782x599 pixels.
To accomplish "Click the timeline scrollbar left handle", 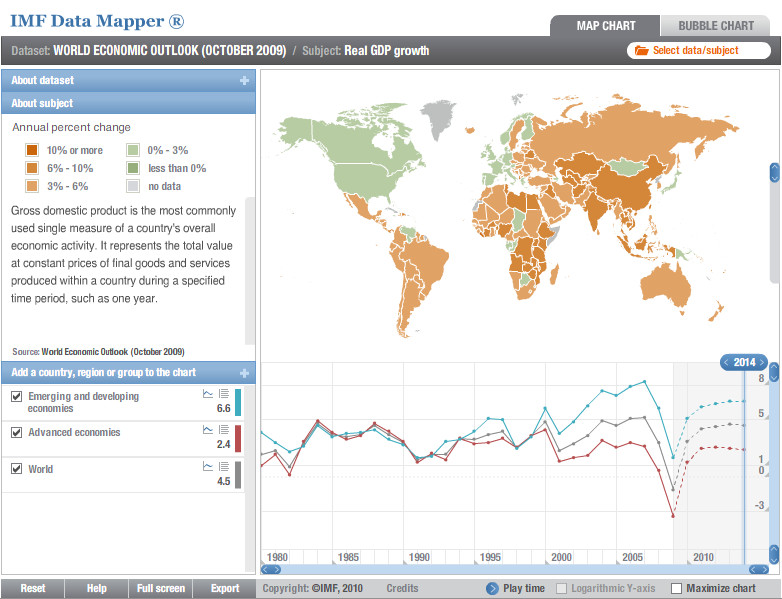I will point(271,569).
